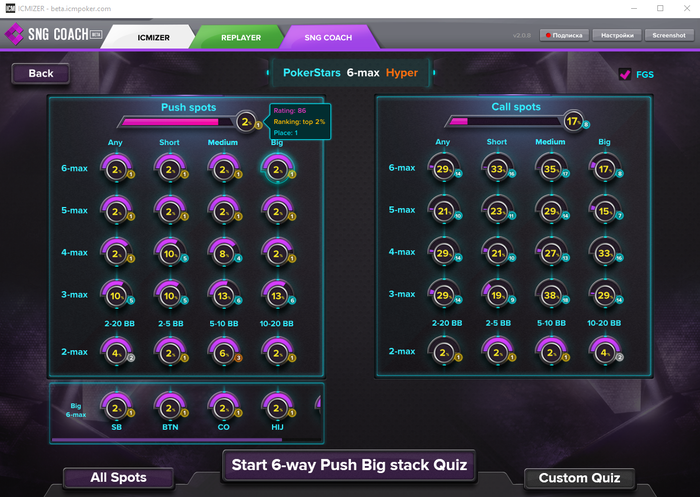Select Call 4-max Medium stack gauge
This screenshot has height=497, width=700.
(552, 252)
